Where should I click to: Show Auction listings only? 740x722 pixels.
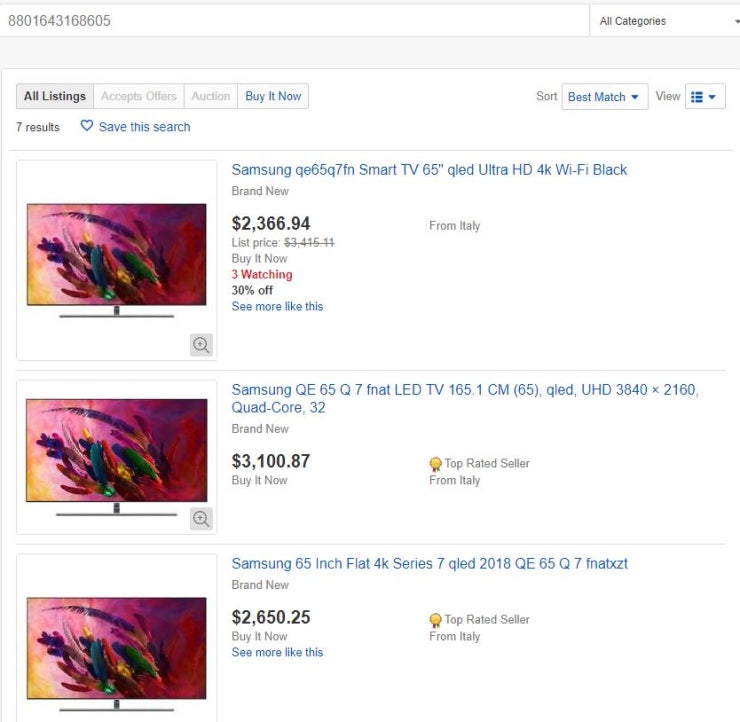coord(211,96)
